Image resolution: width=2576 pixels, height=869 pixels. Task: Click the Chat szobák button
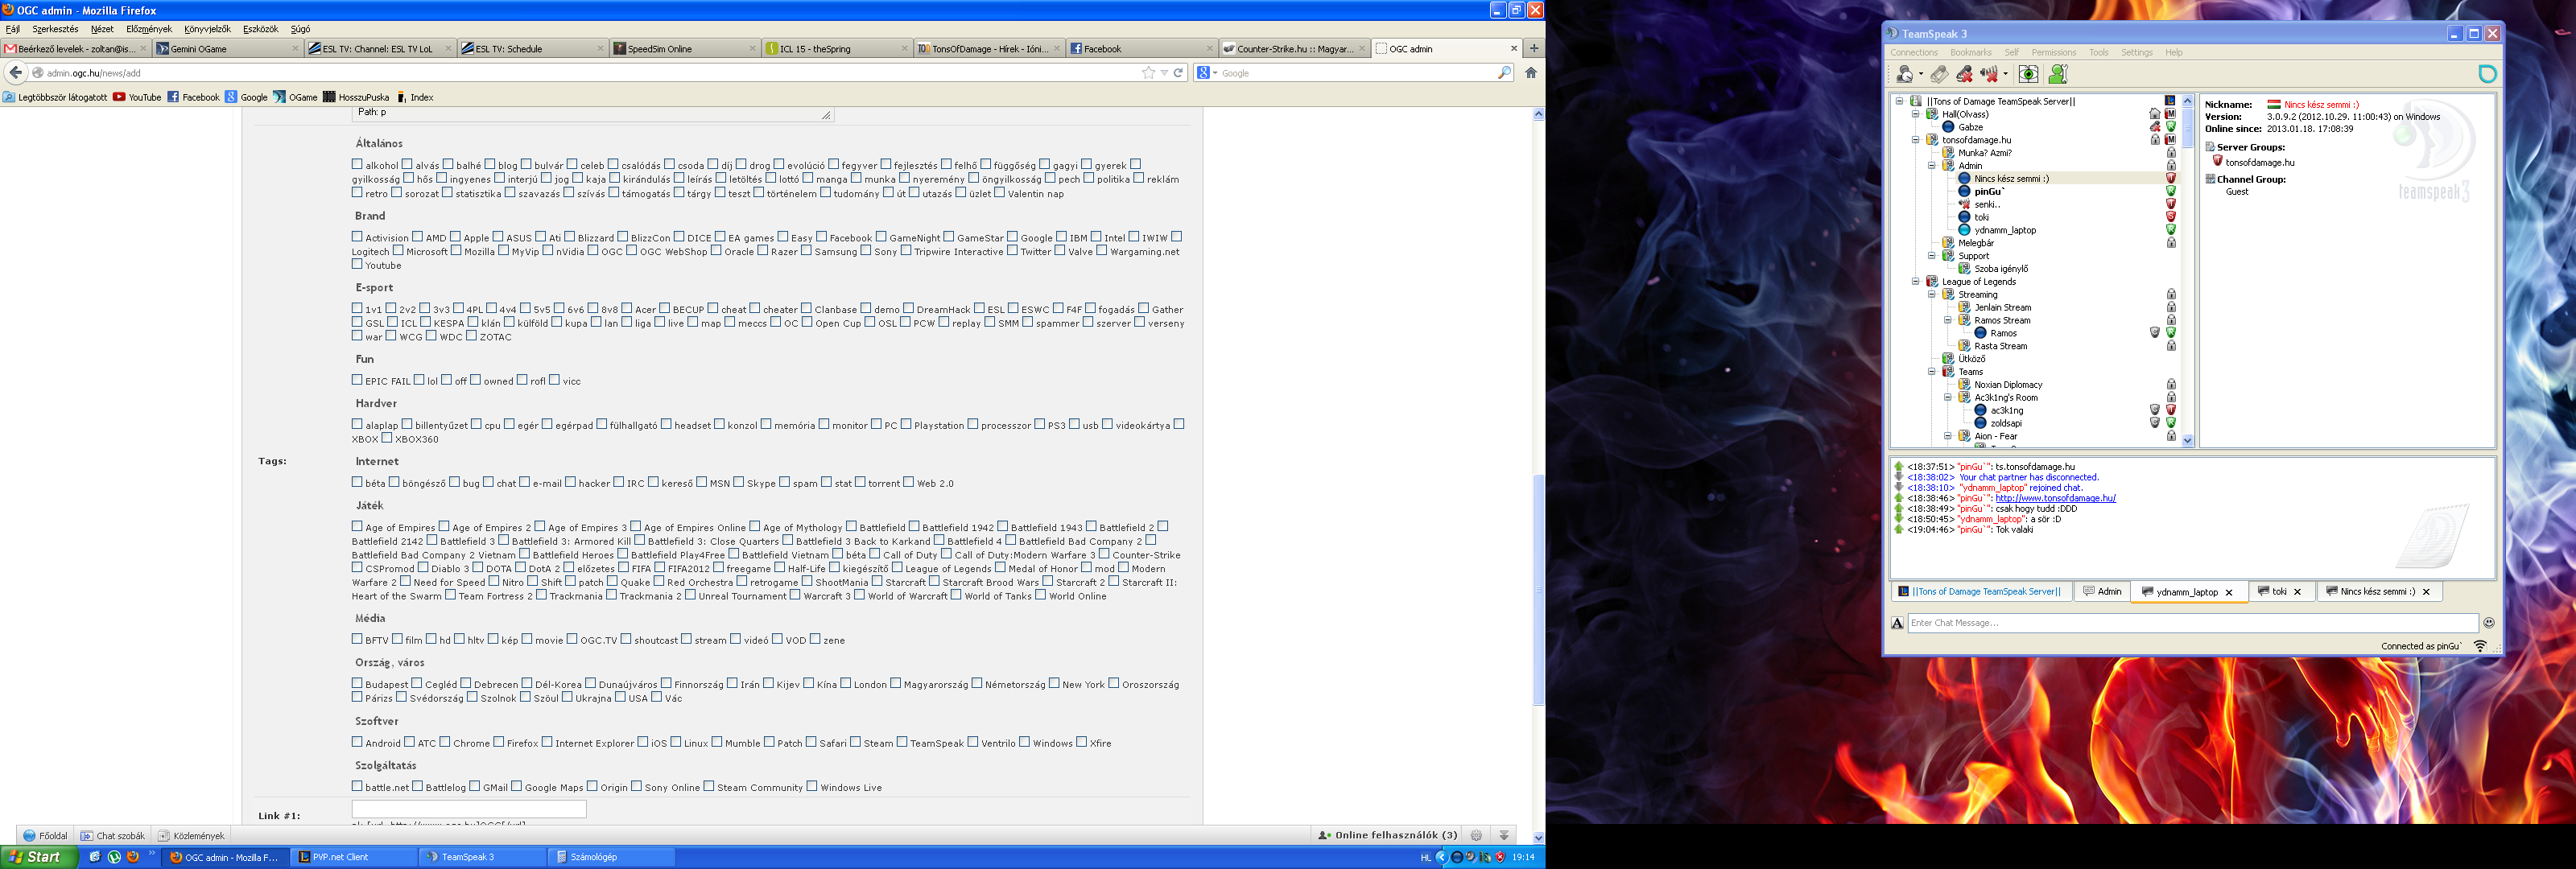[113, 836]
